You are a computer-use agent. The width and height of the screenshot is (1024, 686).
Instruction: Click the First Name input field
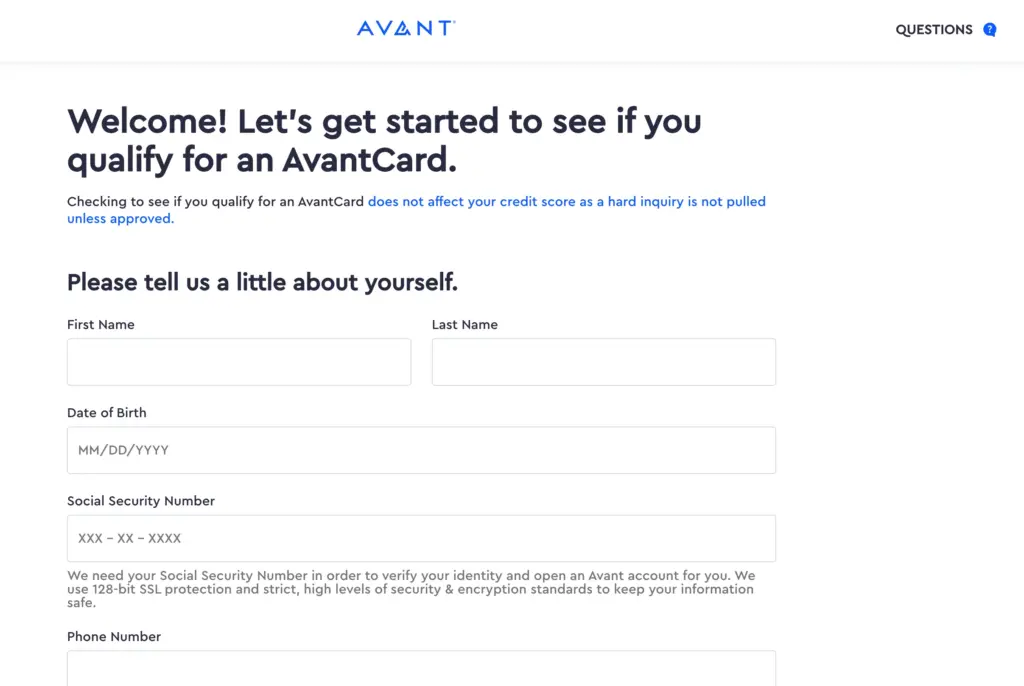click(x=239, y=361)
